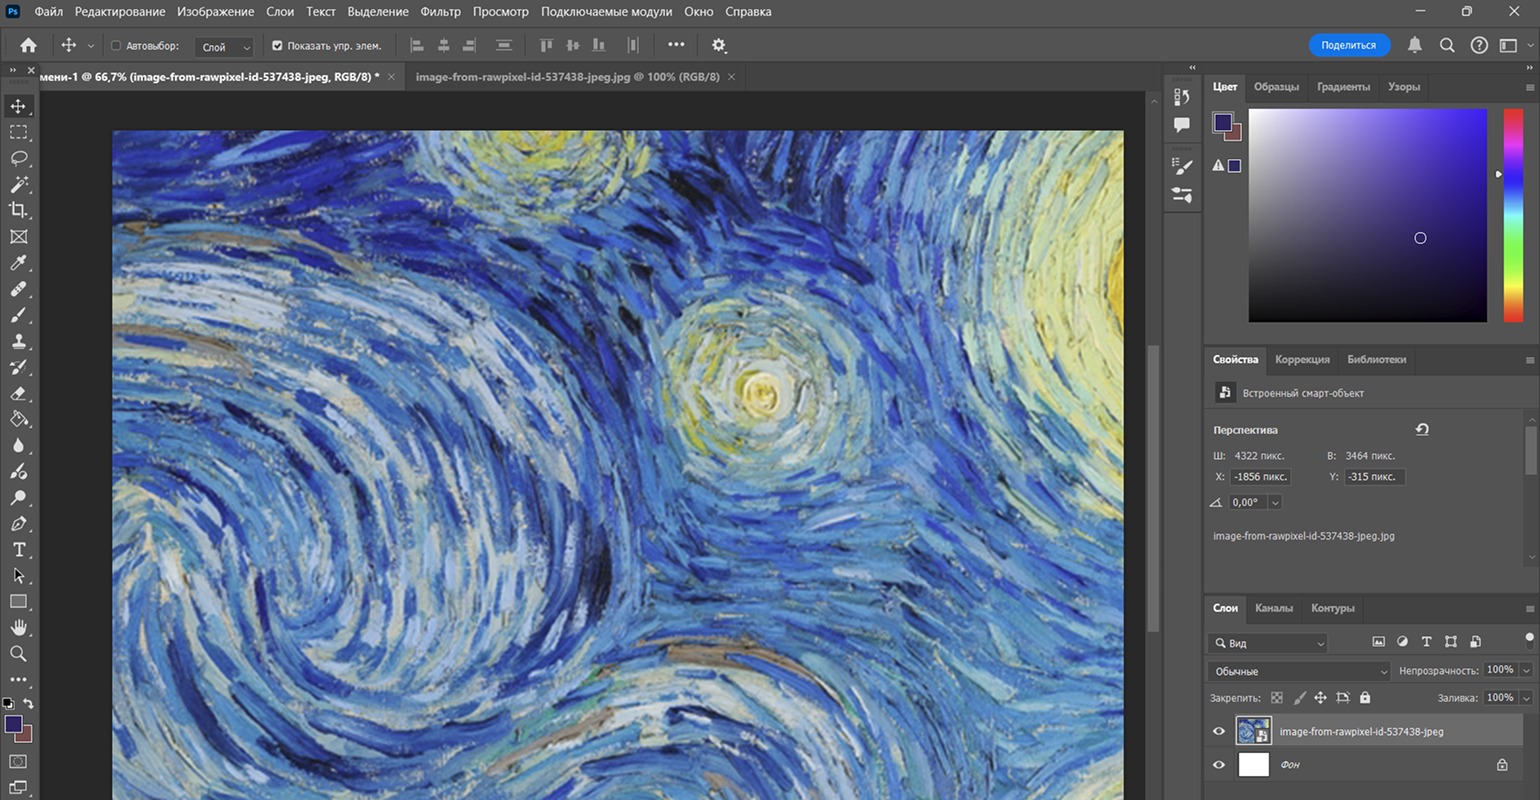Toggle lock all in Layers panel
The height and width of the screenshot is (800, 1540).
pyautogui.click(x=1365, y=698)
